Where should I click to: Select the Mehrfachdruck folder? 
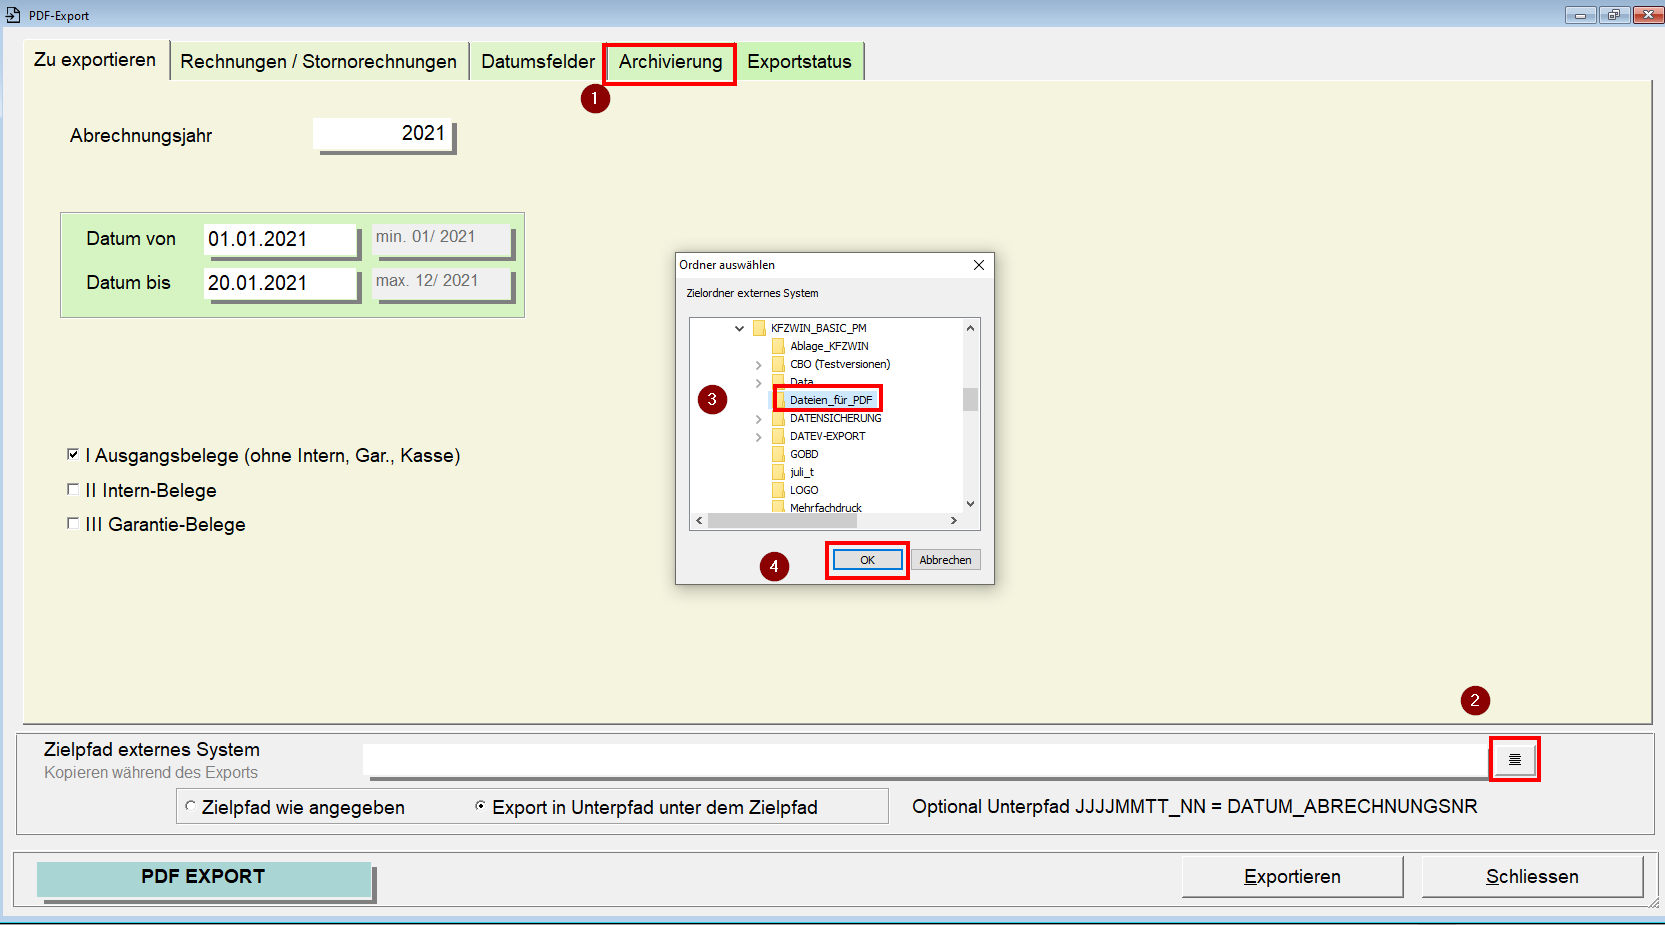826,508
